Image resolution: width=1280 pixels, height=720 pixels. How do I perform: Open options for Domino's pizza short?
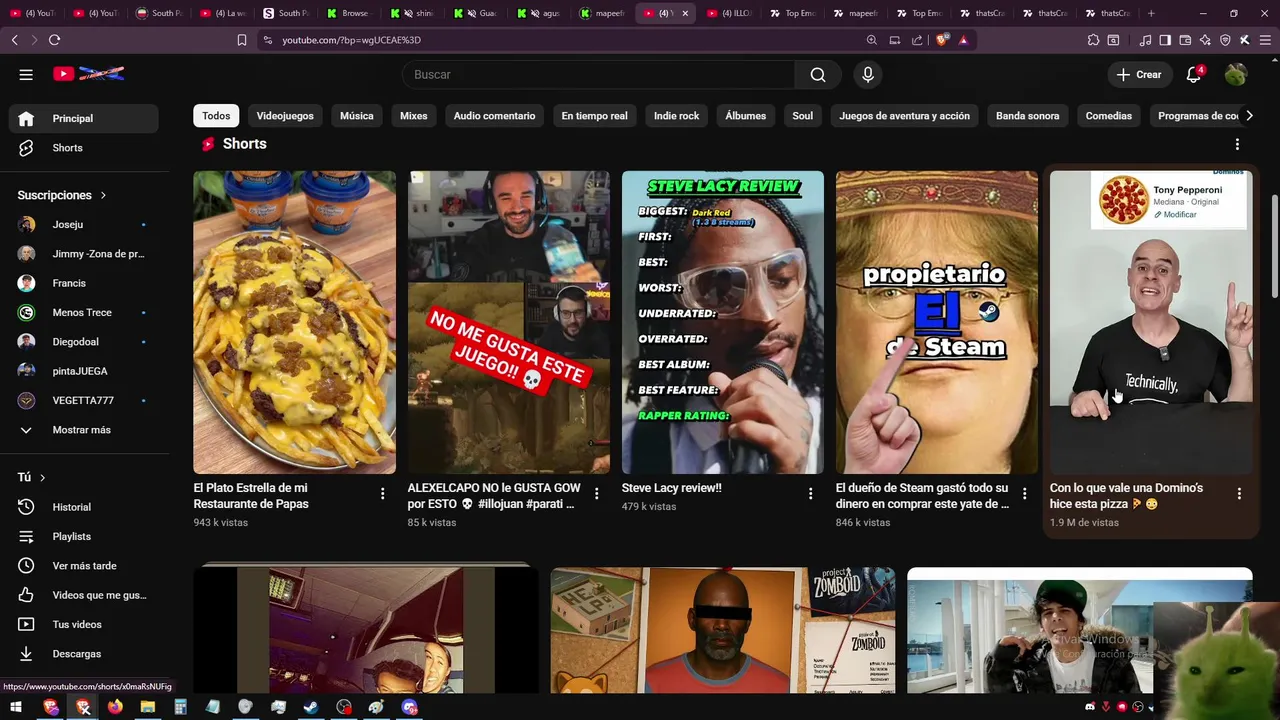(1239, 493)
